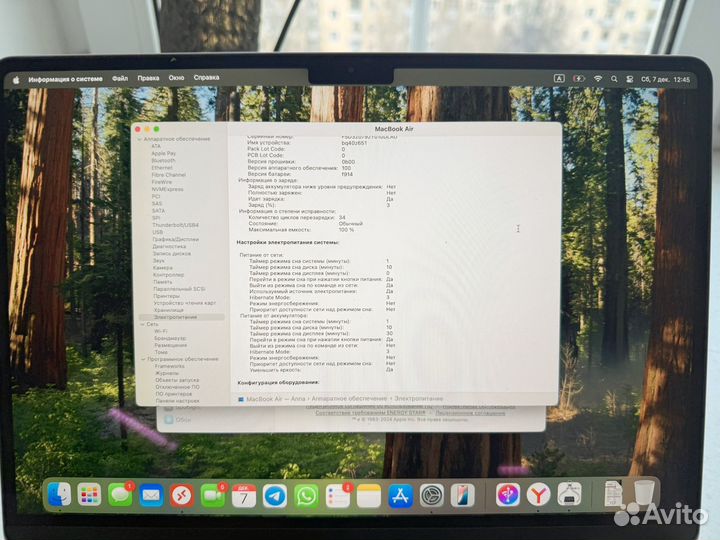Collapse the Аппаратное обеспечение section
Viewport: 720px width, 540px height.
(x=140, y=139)
